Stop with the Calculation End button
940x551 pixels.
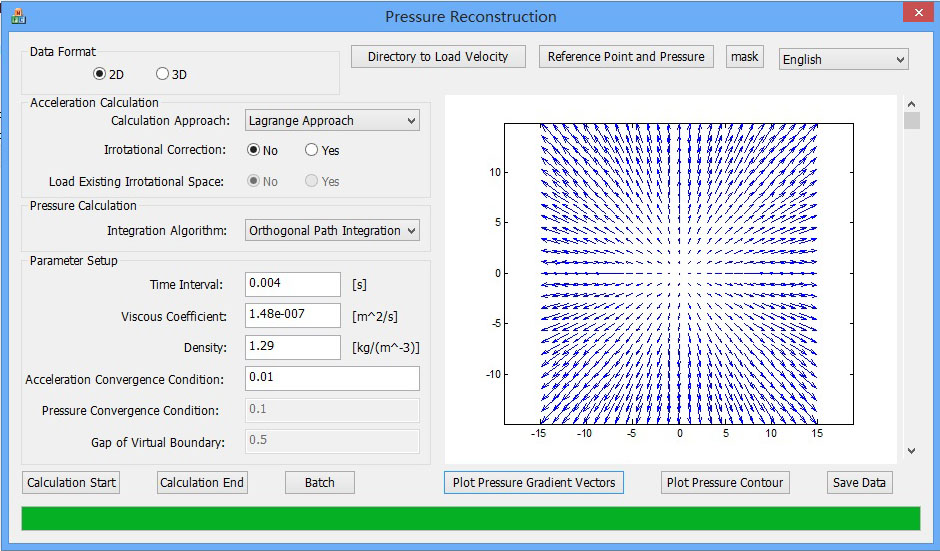(x=202, y=482)
